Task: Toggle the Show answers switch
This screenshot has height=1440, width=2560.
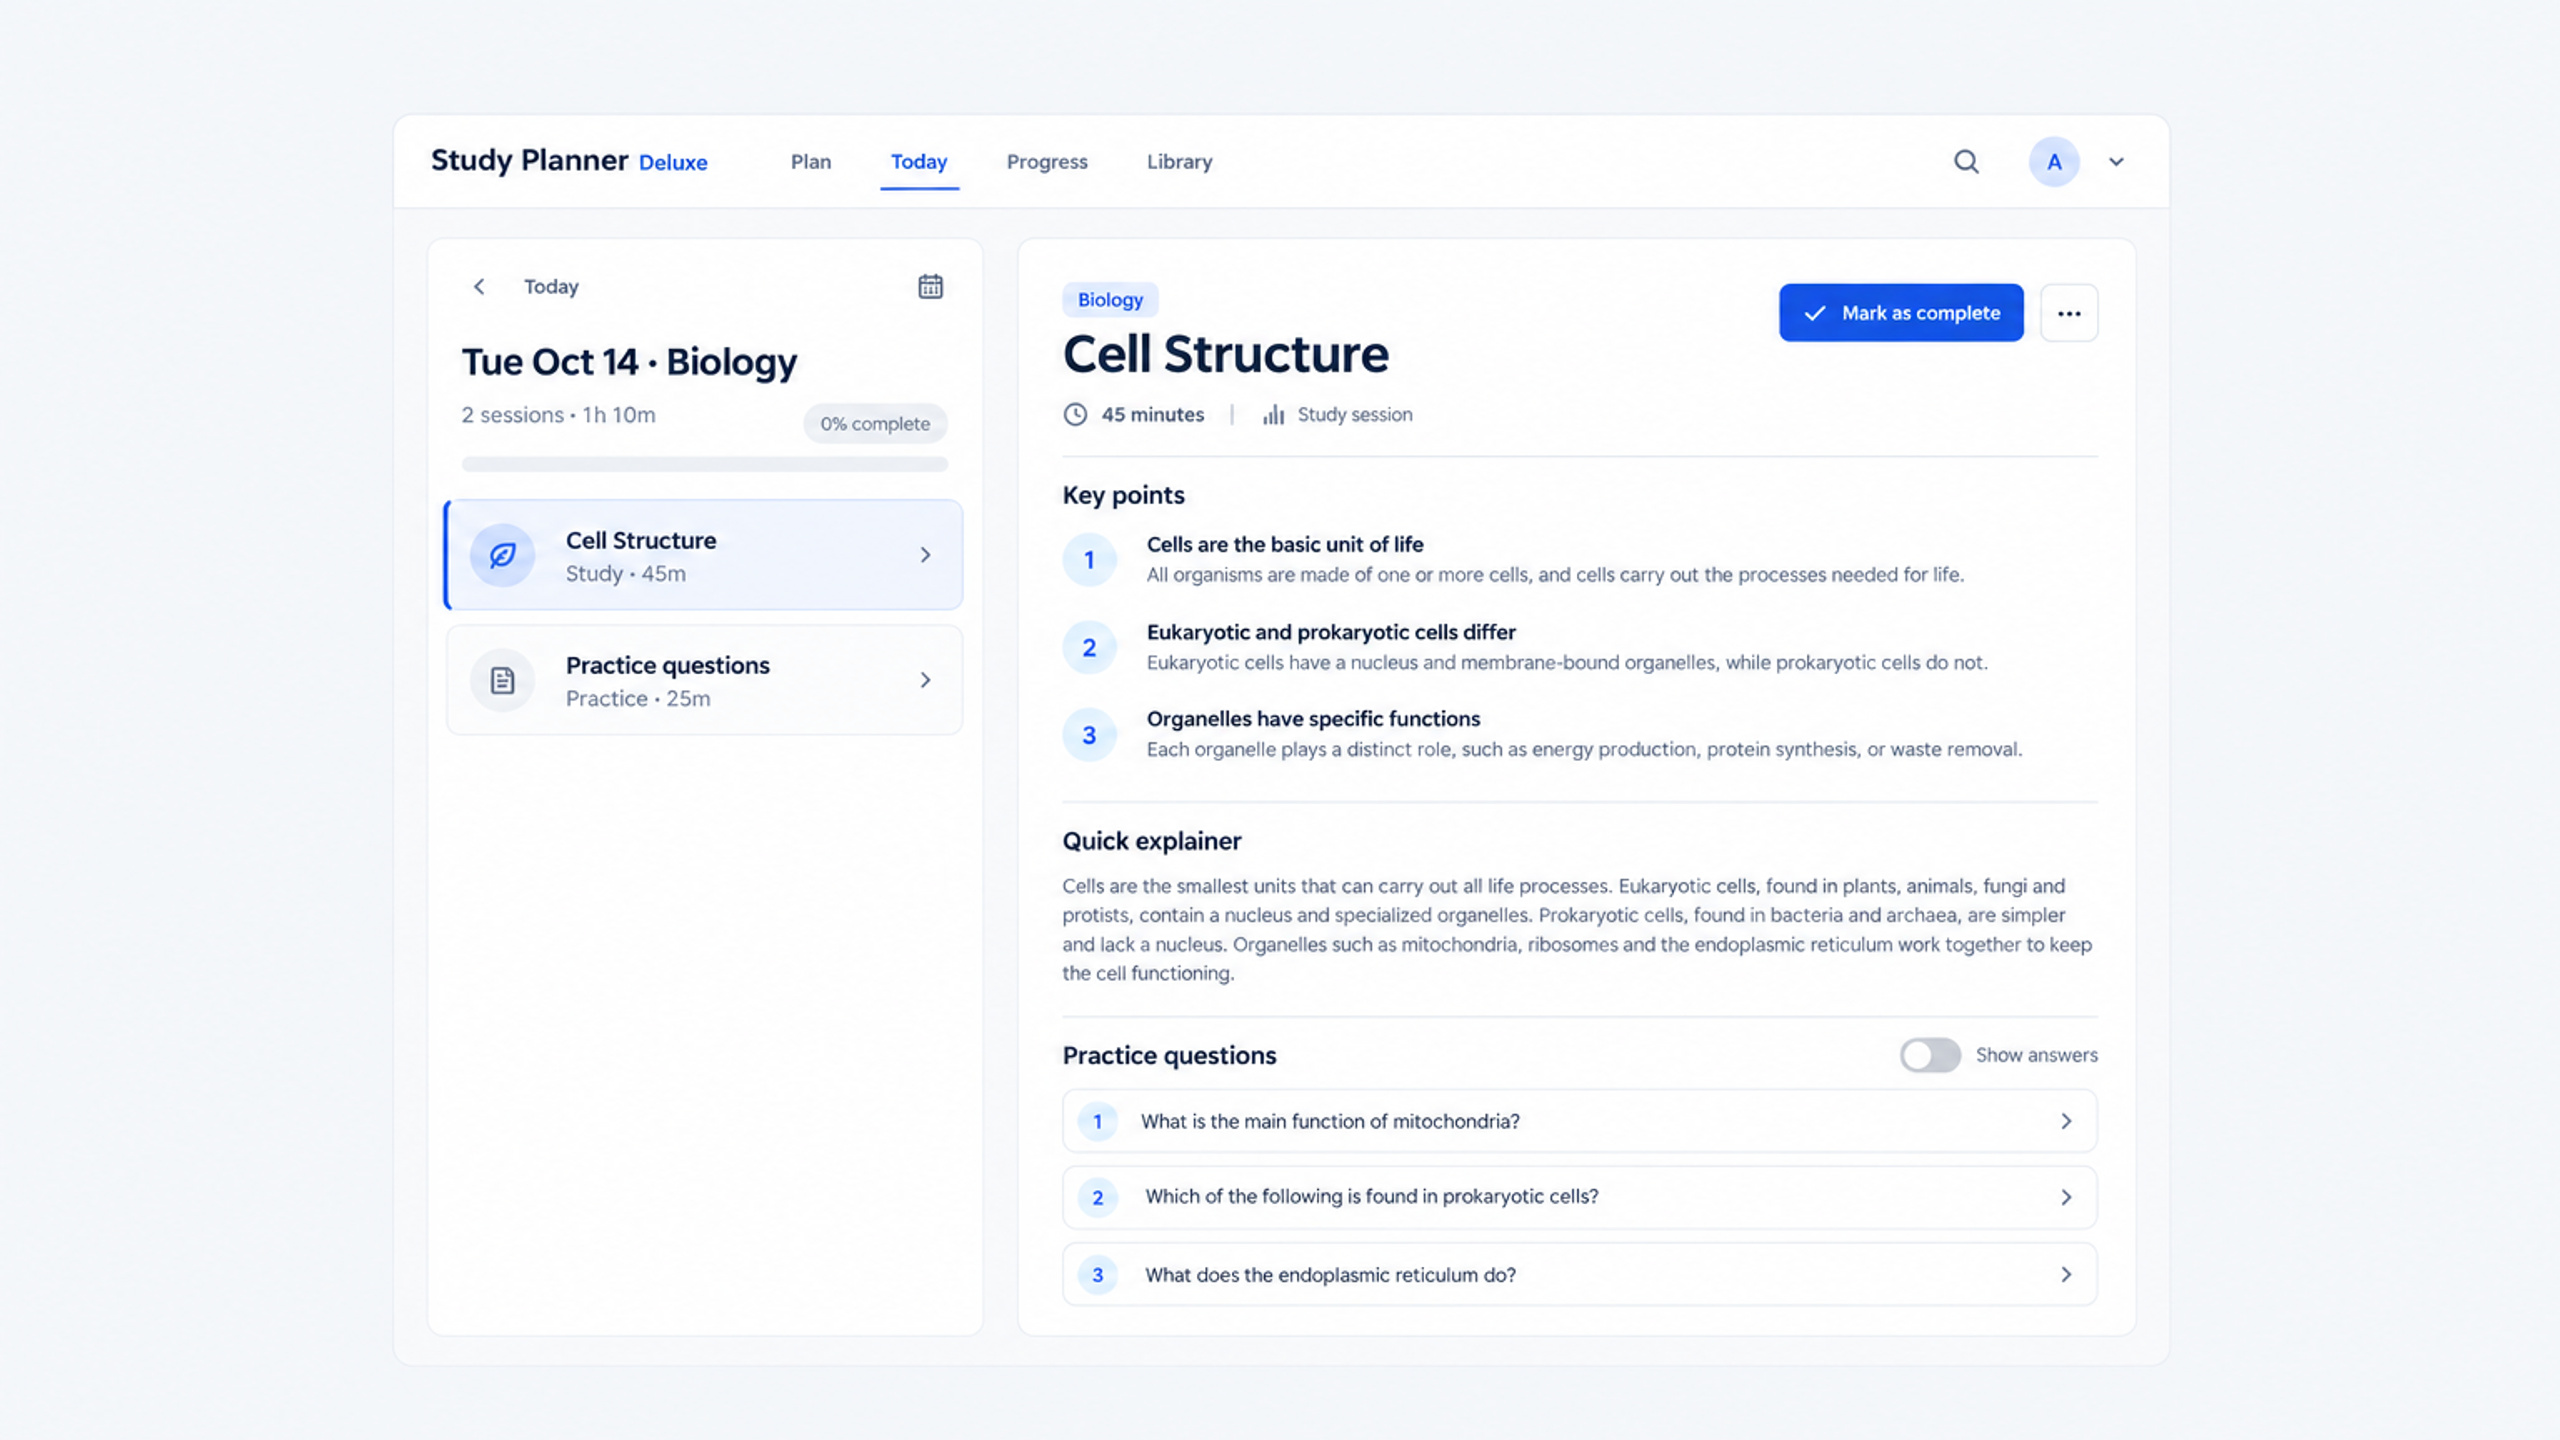Action: pos(1930,1055)
